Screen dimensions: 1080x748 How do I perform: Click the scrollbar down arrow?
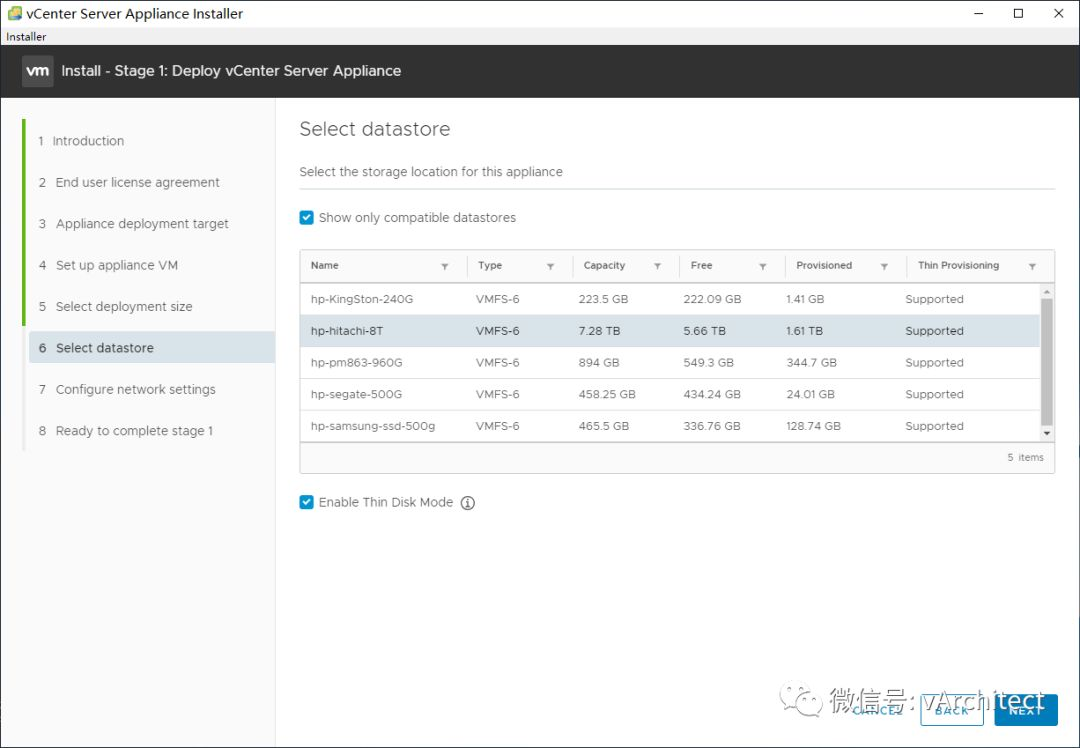tap(1047, 433)
